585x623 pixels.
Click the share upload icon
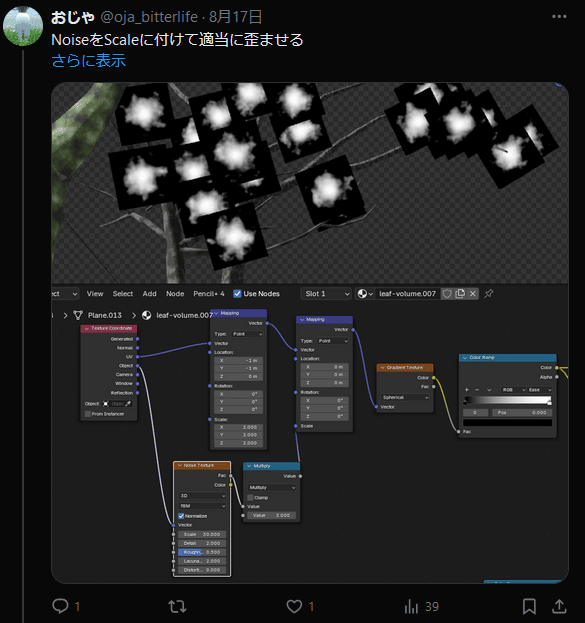559,606
